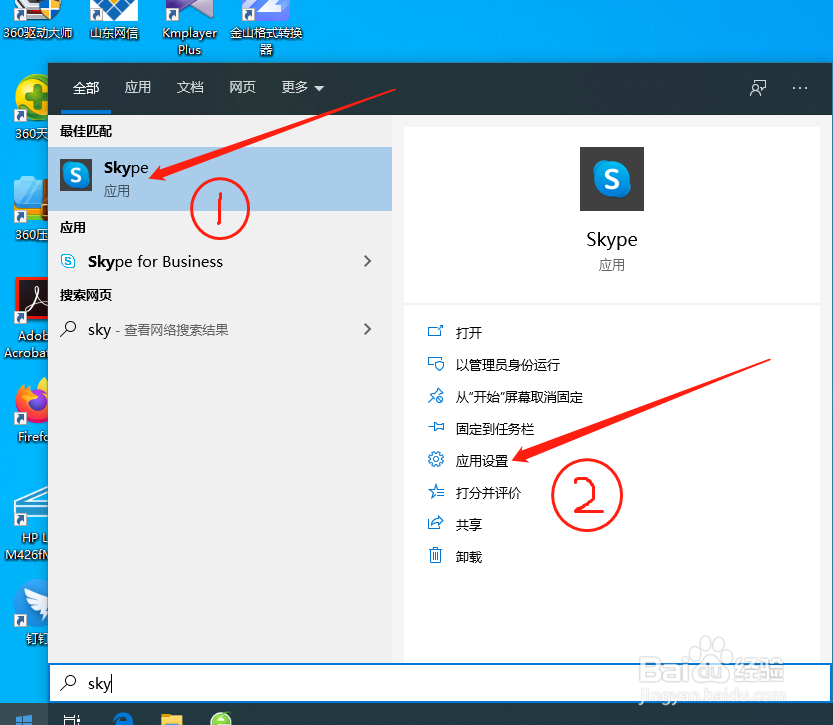Viewport: 833px width, 725px height.
Task: Click the uninstall trash can icon
Action: tap(435, 556)
